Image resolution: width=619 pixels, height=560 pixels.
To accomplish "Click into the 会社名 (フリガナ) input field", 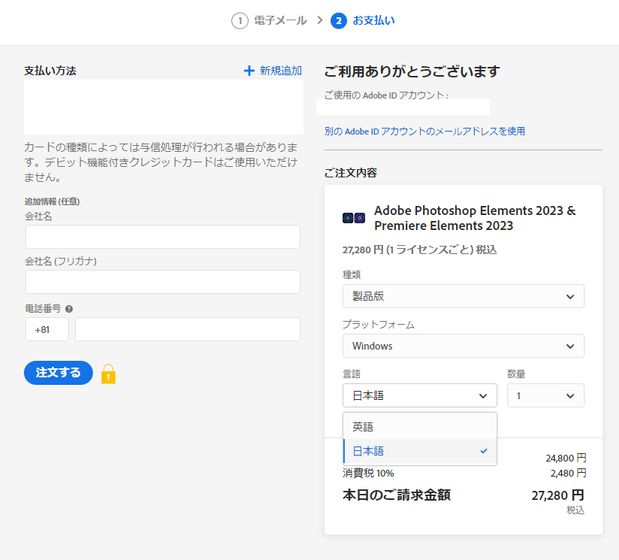I will coord(163,282).
